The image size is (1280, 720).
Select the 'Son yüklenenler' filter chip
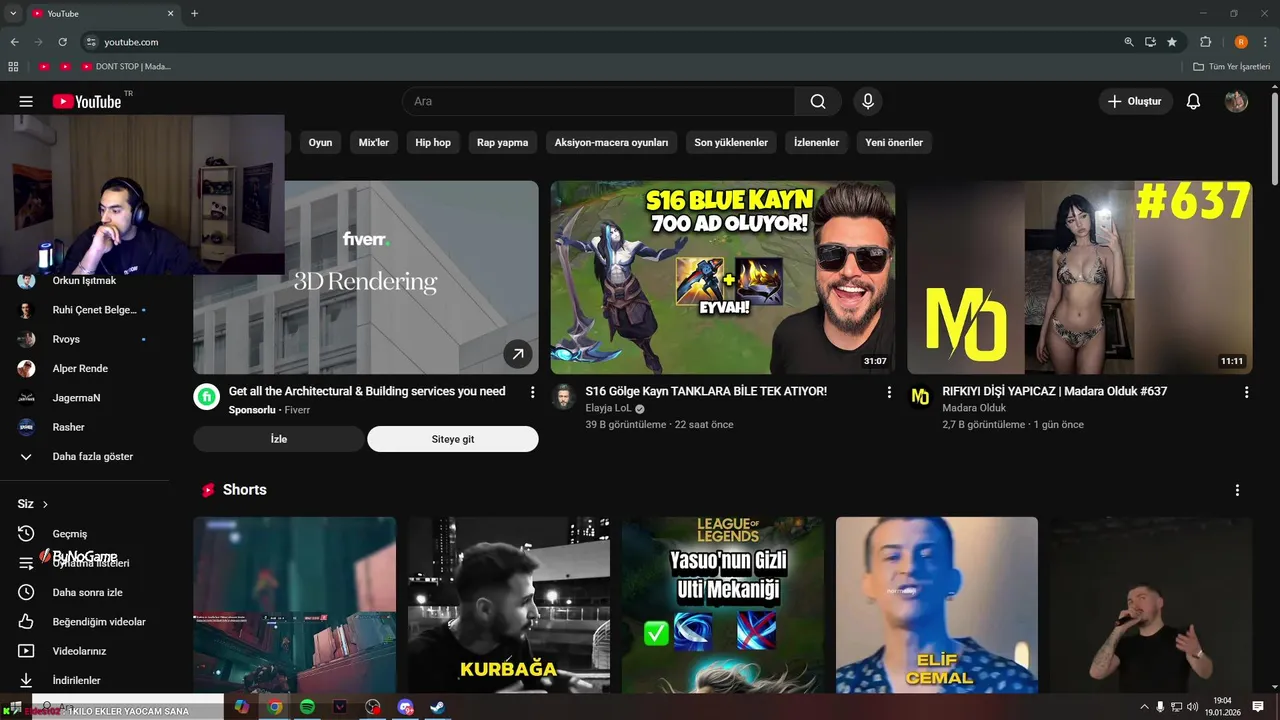click(731, 142)
